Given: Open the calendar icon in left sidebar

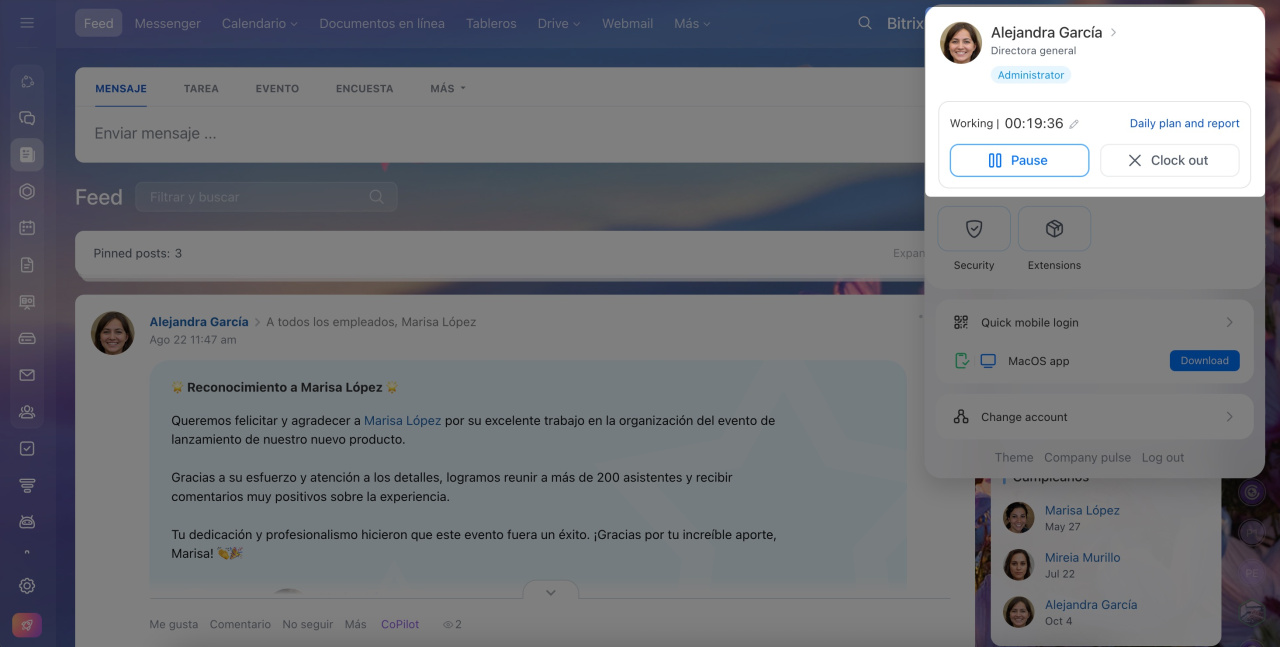Looking at the screenshot, I should tap(27, 228).
